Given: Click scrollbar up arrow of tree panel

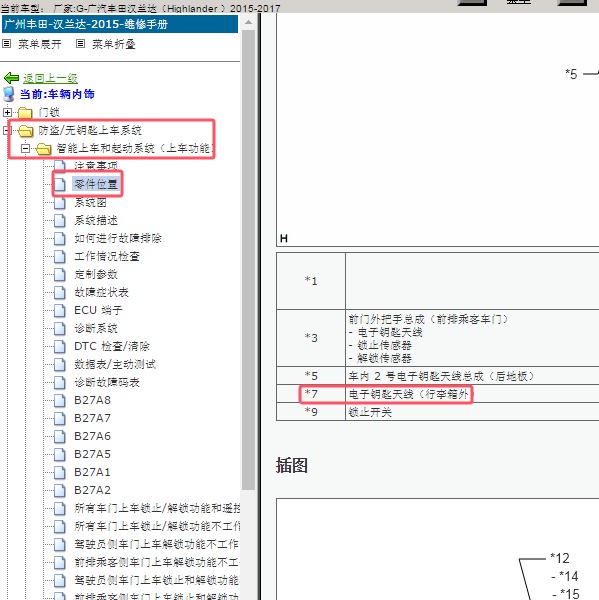Looking at the screenshot, I should (x=248, y=23).
